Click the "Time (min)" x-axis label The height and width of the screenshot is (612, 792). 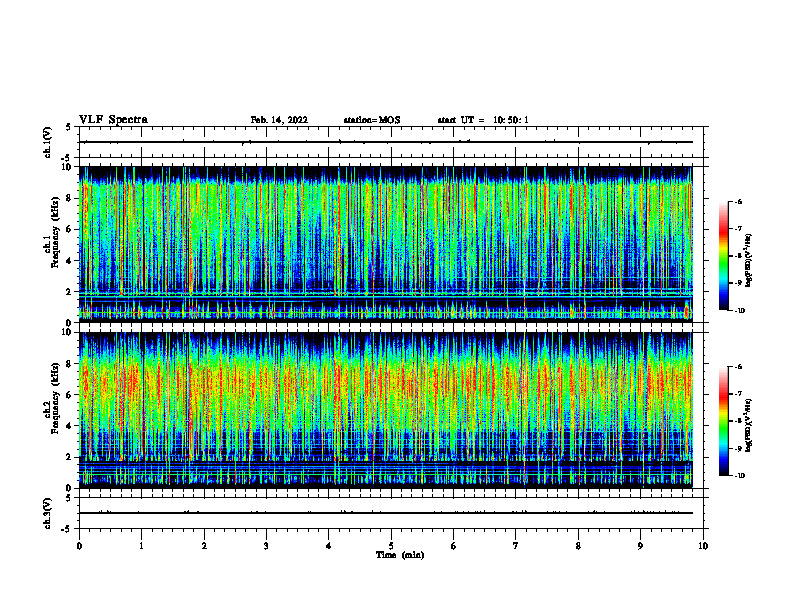pyautogui.click(x=400, y=555)
